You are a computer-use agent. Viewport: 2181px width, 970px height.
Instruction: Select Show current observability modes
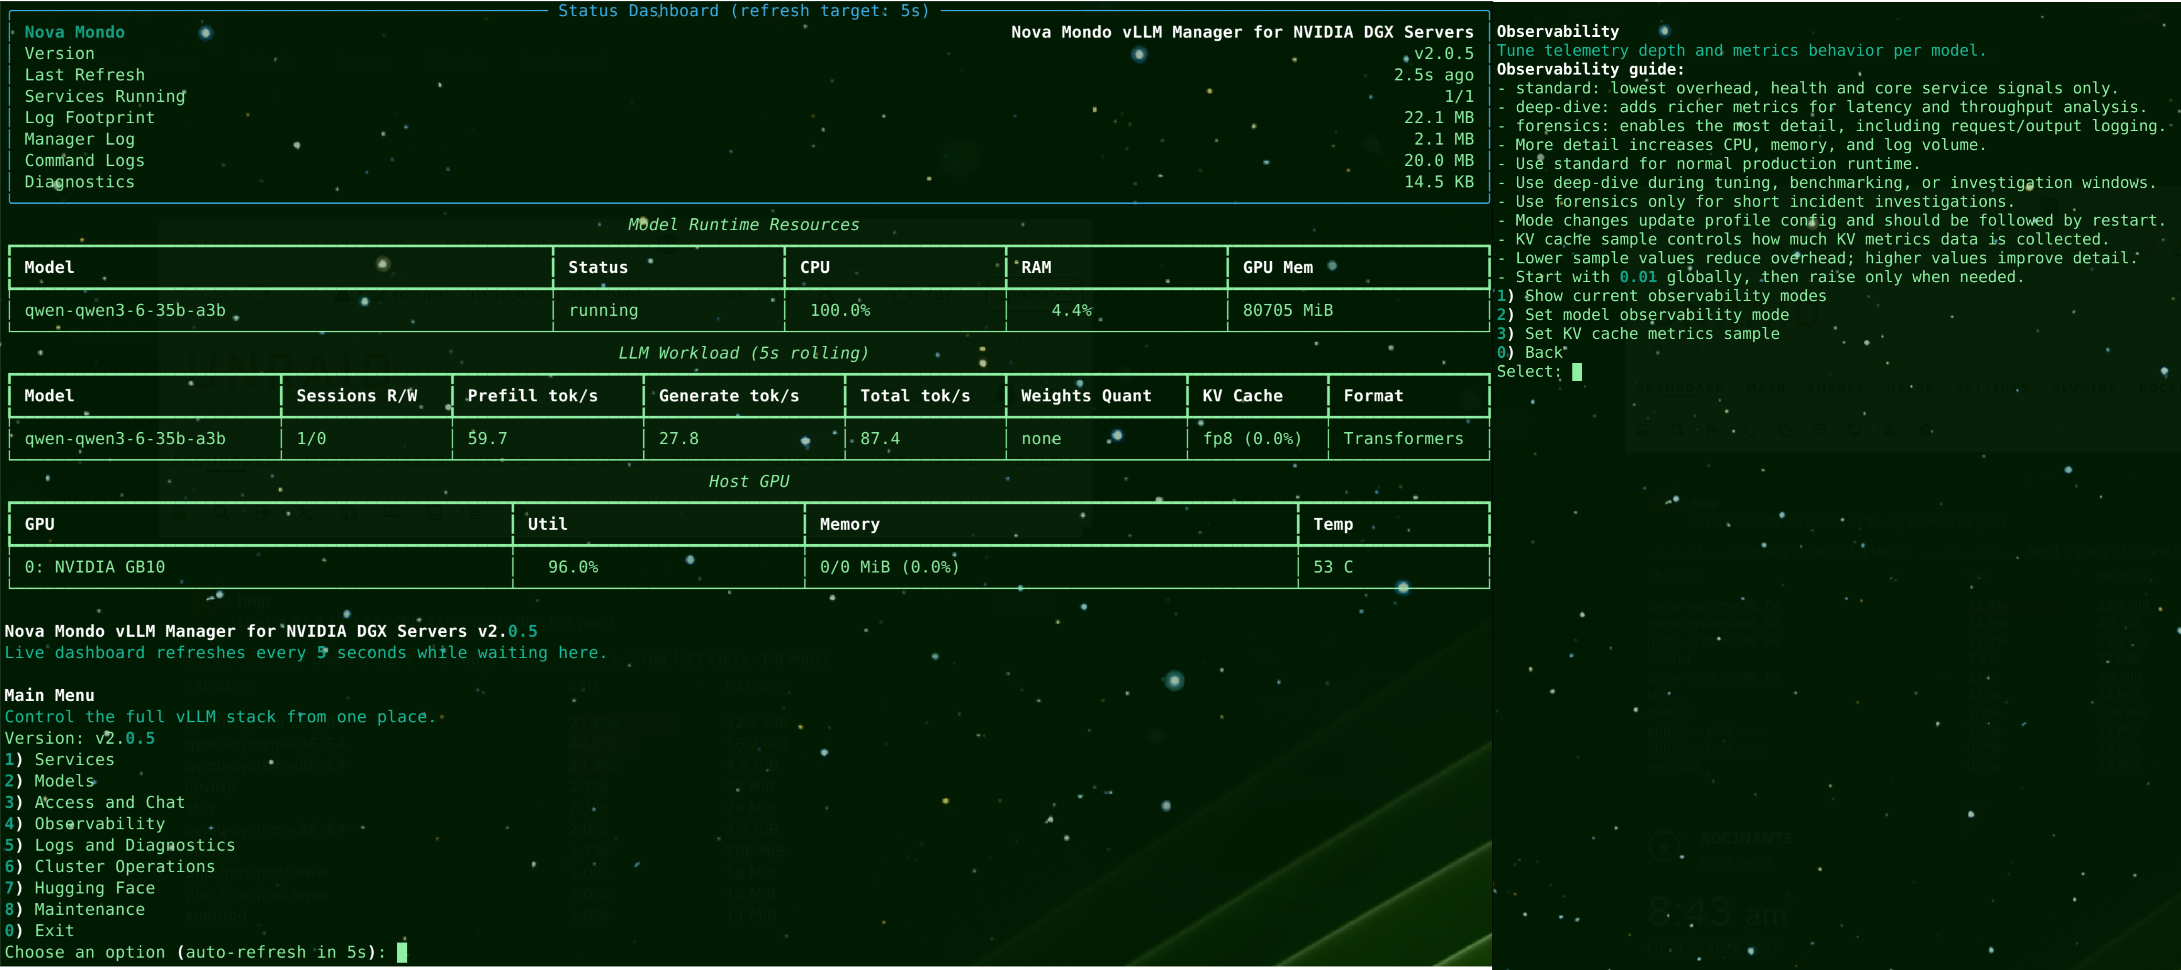(x=1662, y=296)
